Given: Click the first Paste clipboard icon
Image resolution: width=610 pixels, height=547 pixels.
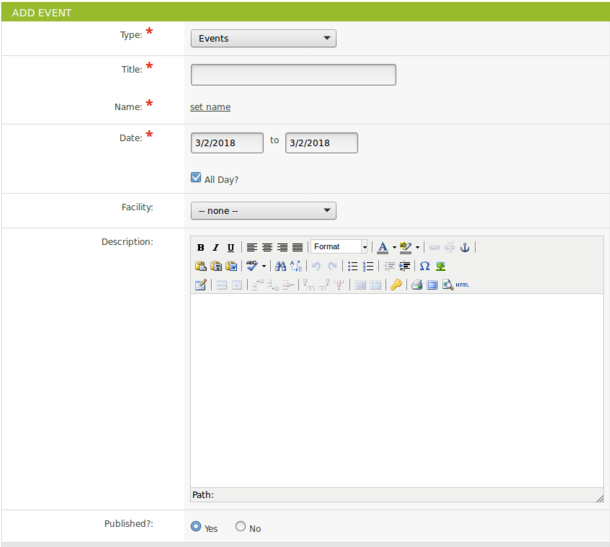Looking at the screenshot, I should 200,266.
